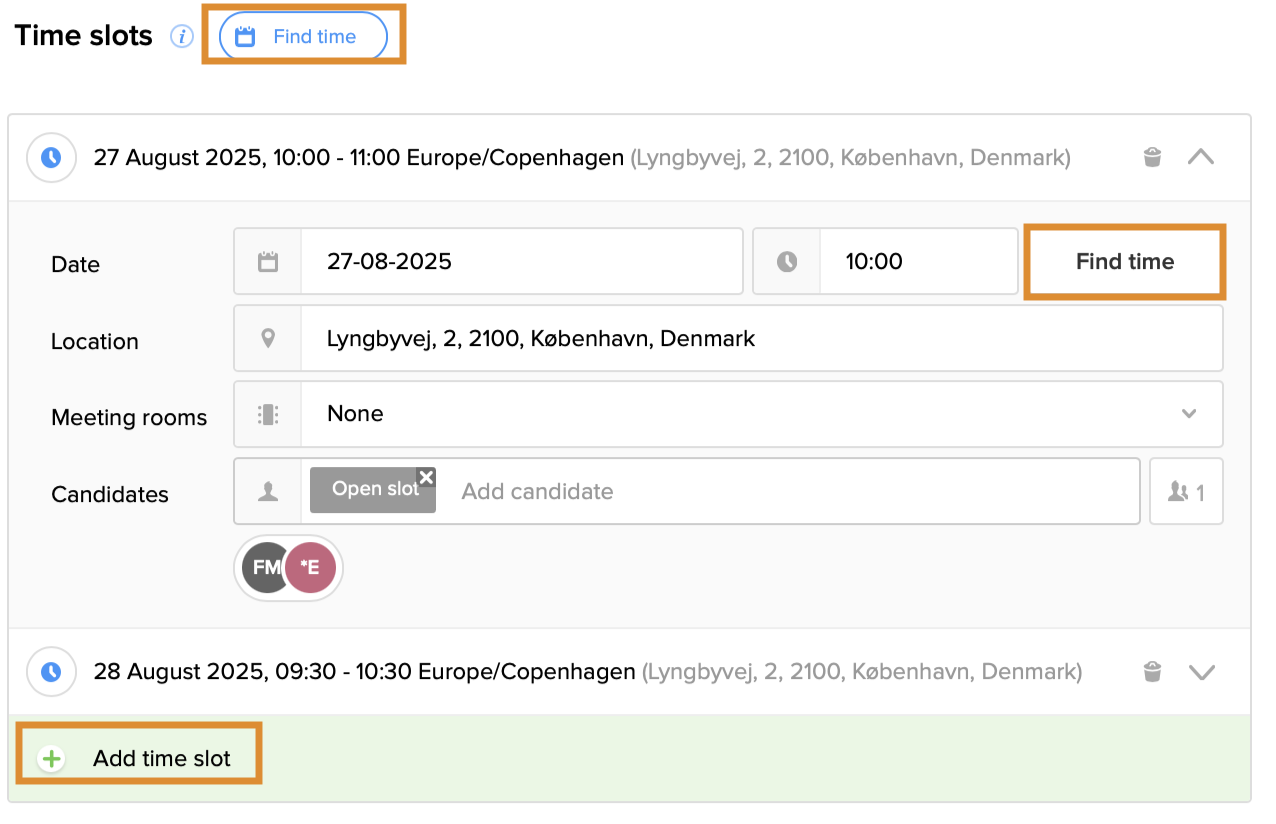Click the calendar icon in the Date field
This screenshot has height=824, width=1276.
267,261
